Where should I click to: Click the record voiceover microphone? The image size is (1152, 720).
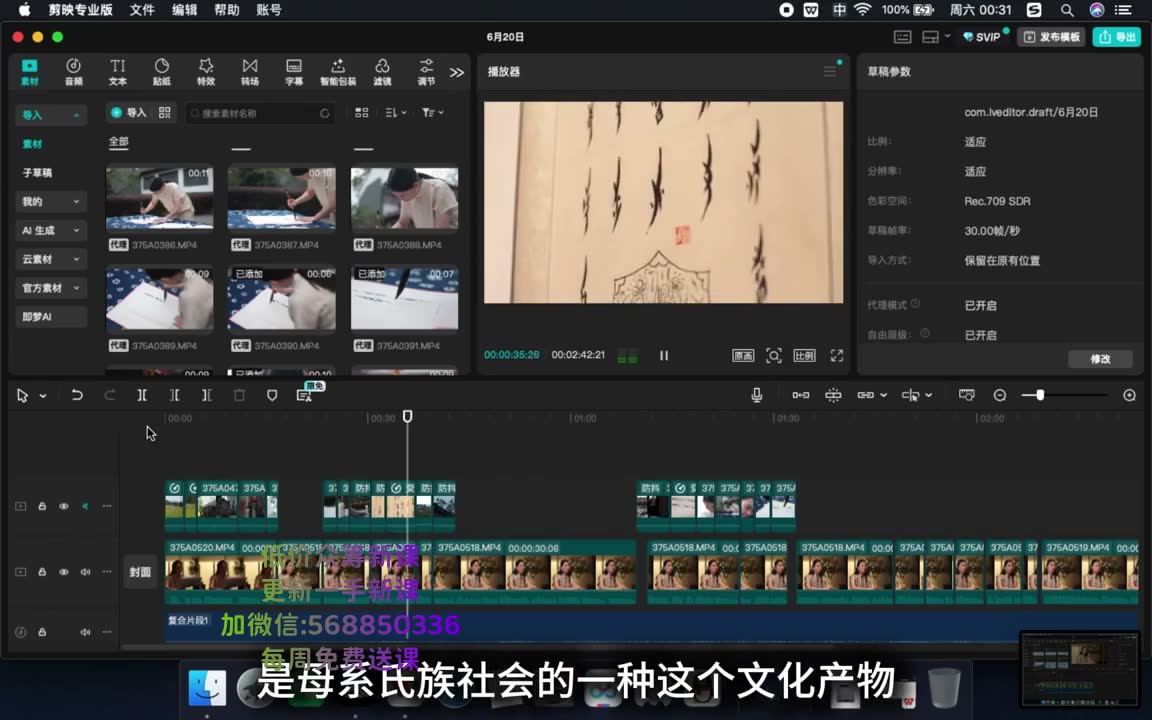pyautogui.click(x=757, y=395)
